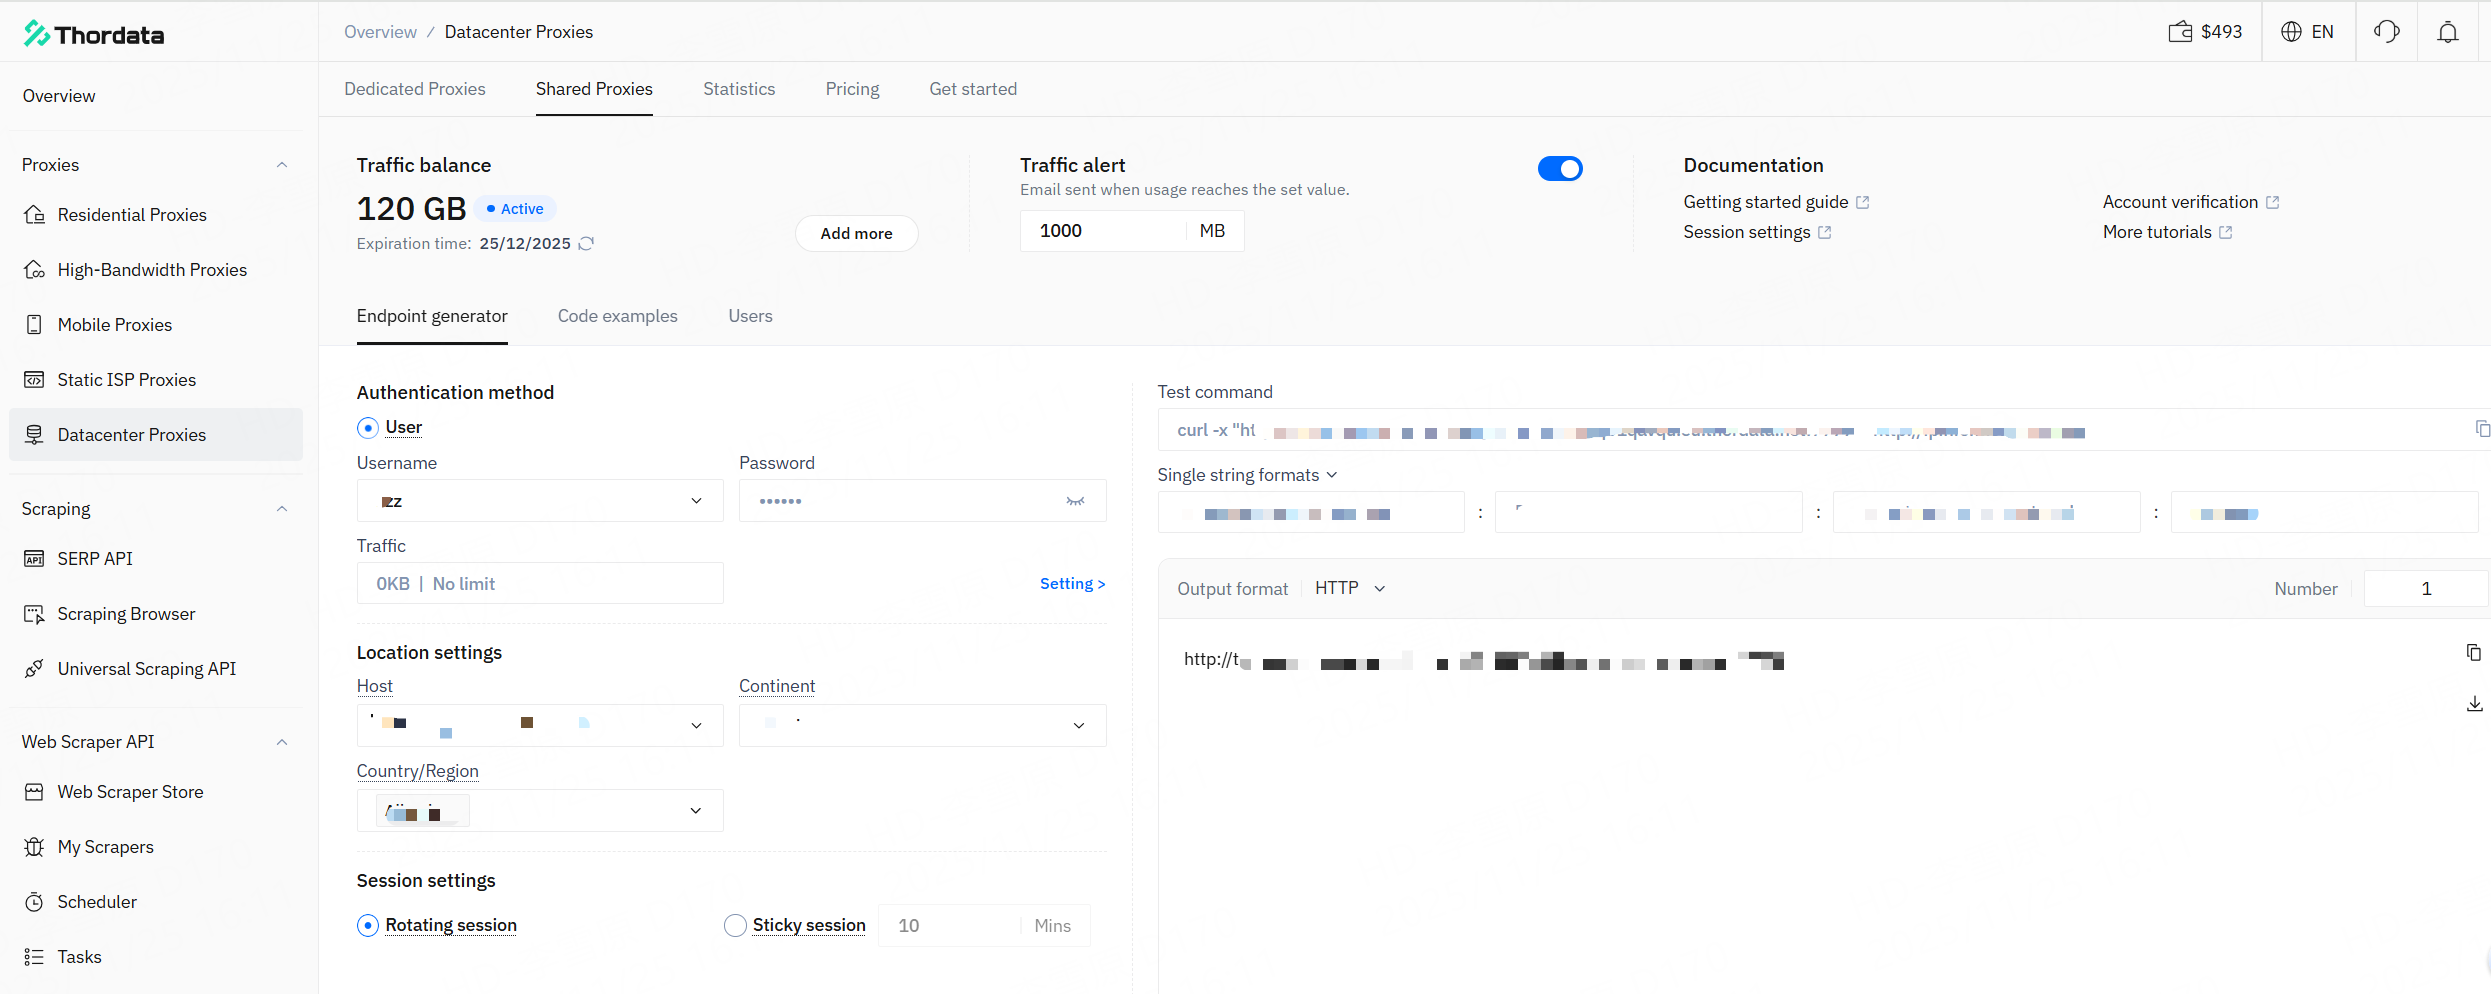Refresh the expiration time icon
Viewport: 2491px width, 994px height.
click(x=587, y=244)
